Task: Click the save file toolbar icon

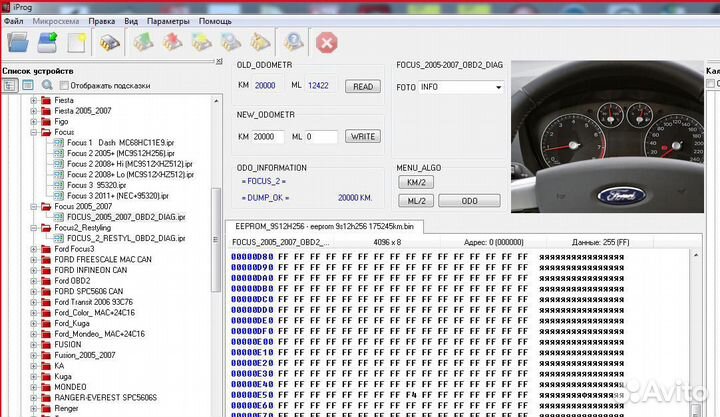Action: [x=47, y=42]
